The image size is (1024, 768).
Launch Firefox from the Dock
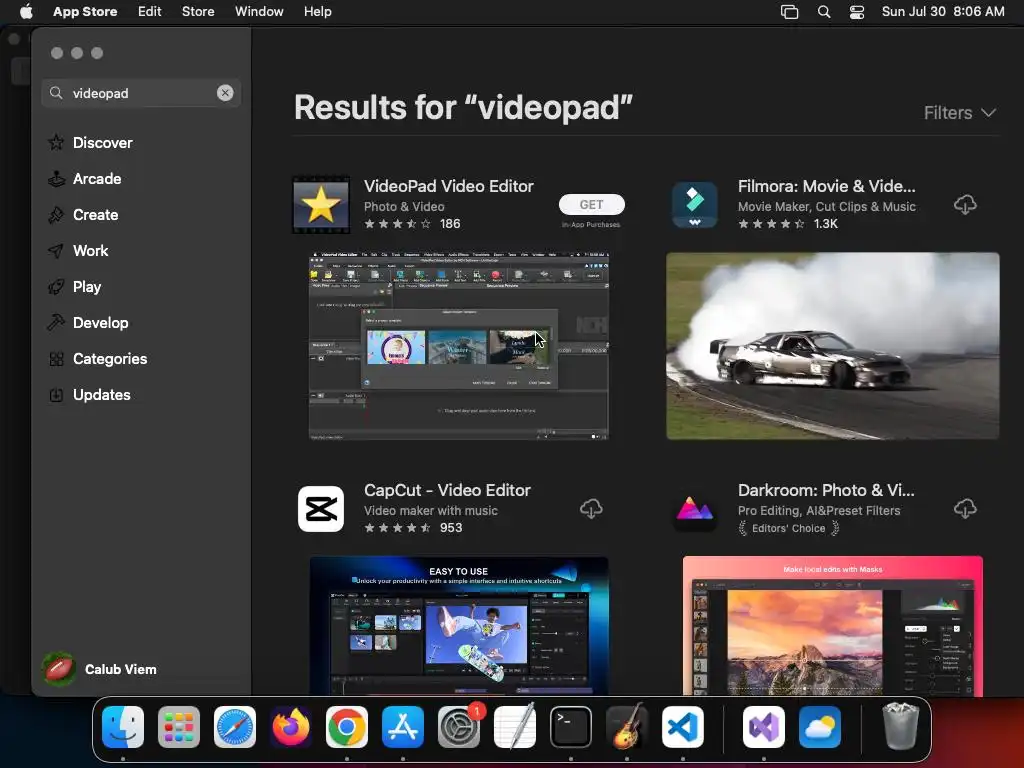click(x=291, y=727)
